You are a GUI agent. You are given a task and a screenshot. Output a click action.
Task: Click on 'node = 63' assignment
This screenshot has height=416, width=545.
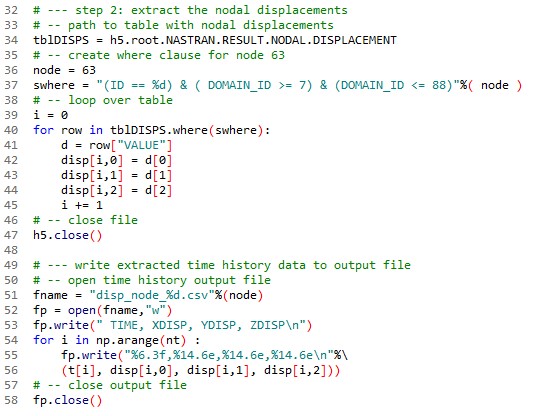pos(64,70)
